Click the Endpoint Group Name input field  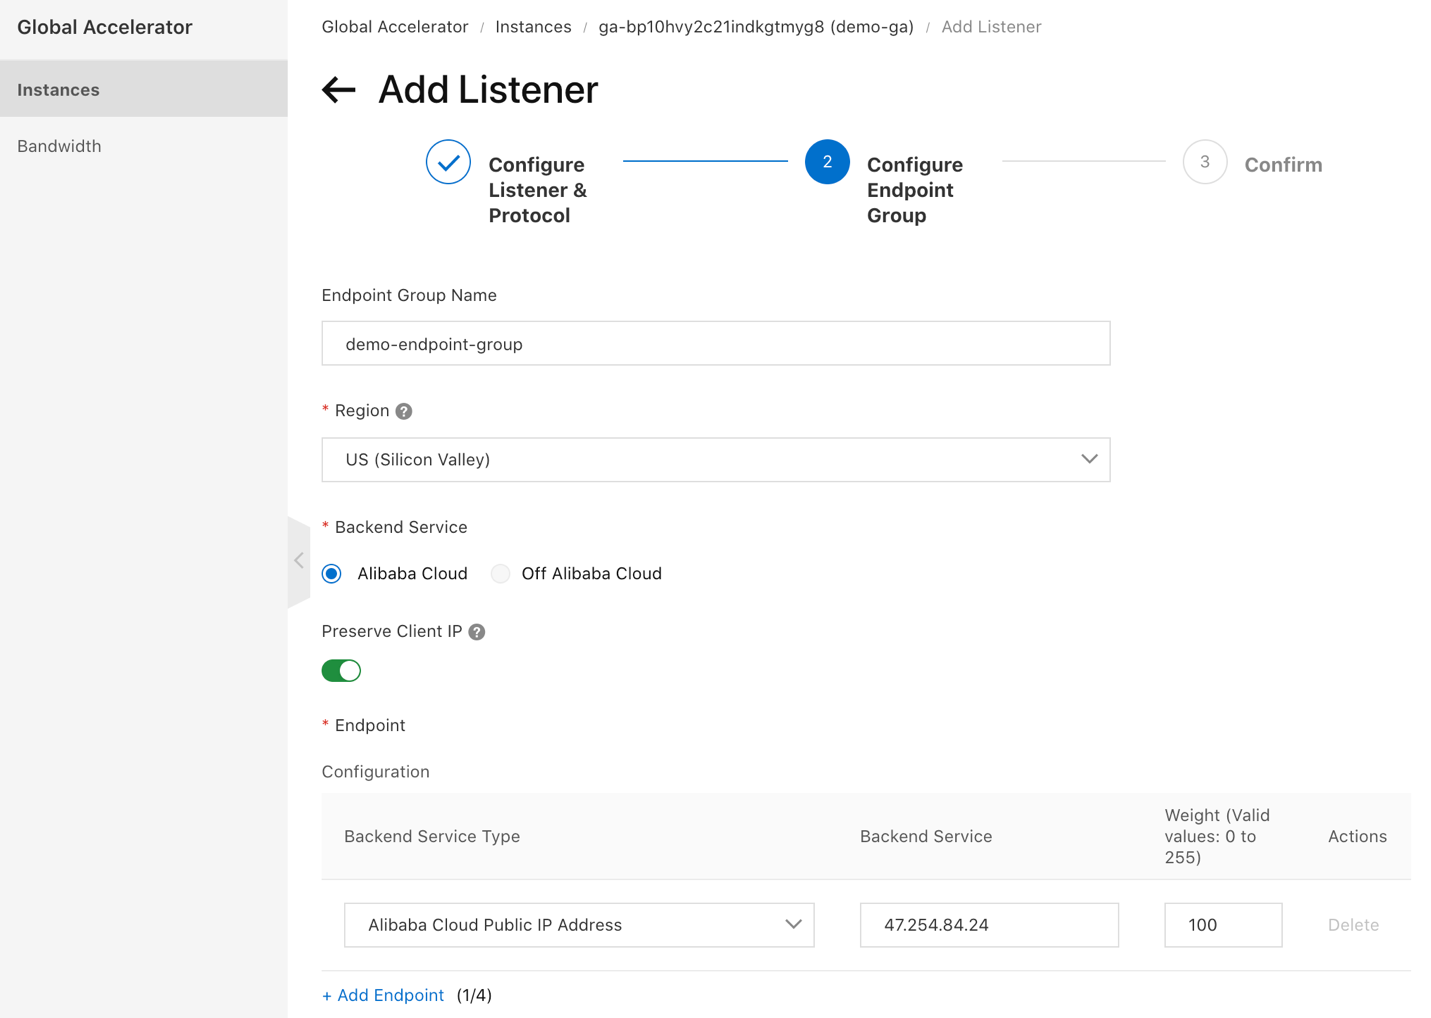pyautogui.click(x=716, y=343)
